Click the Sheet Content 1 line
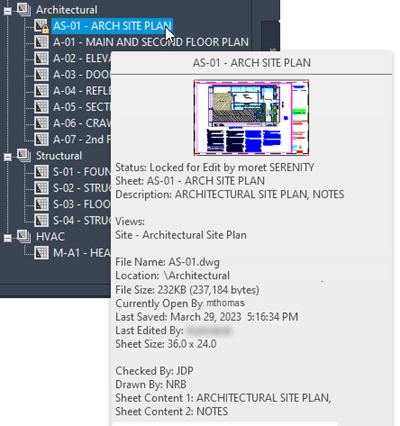400x426 pixels. tap(223, 398)
